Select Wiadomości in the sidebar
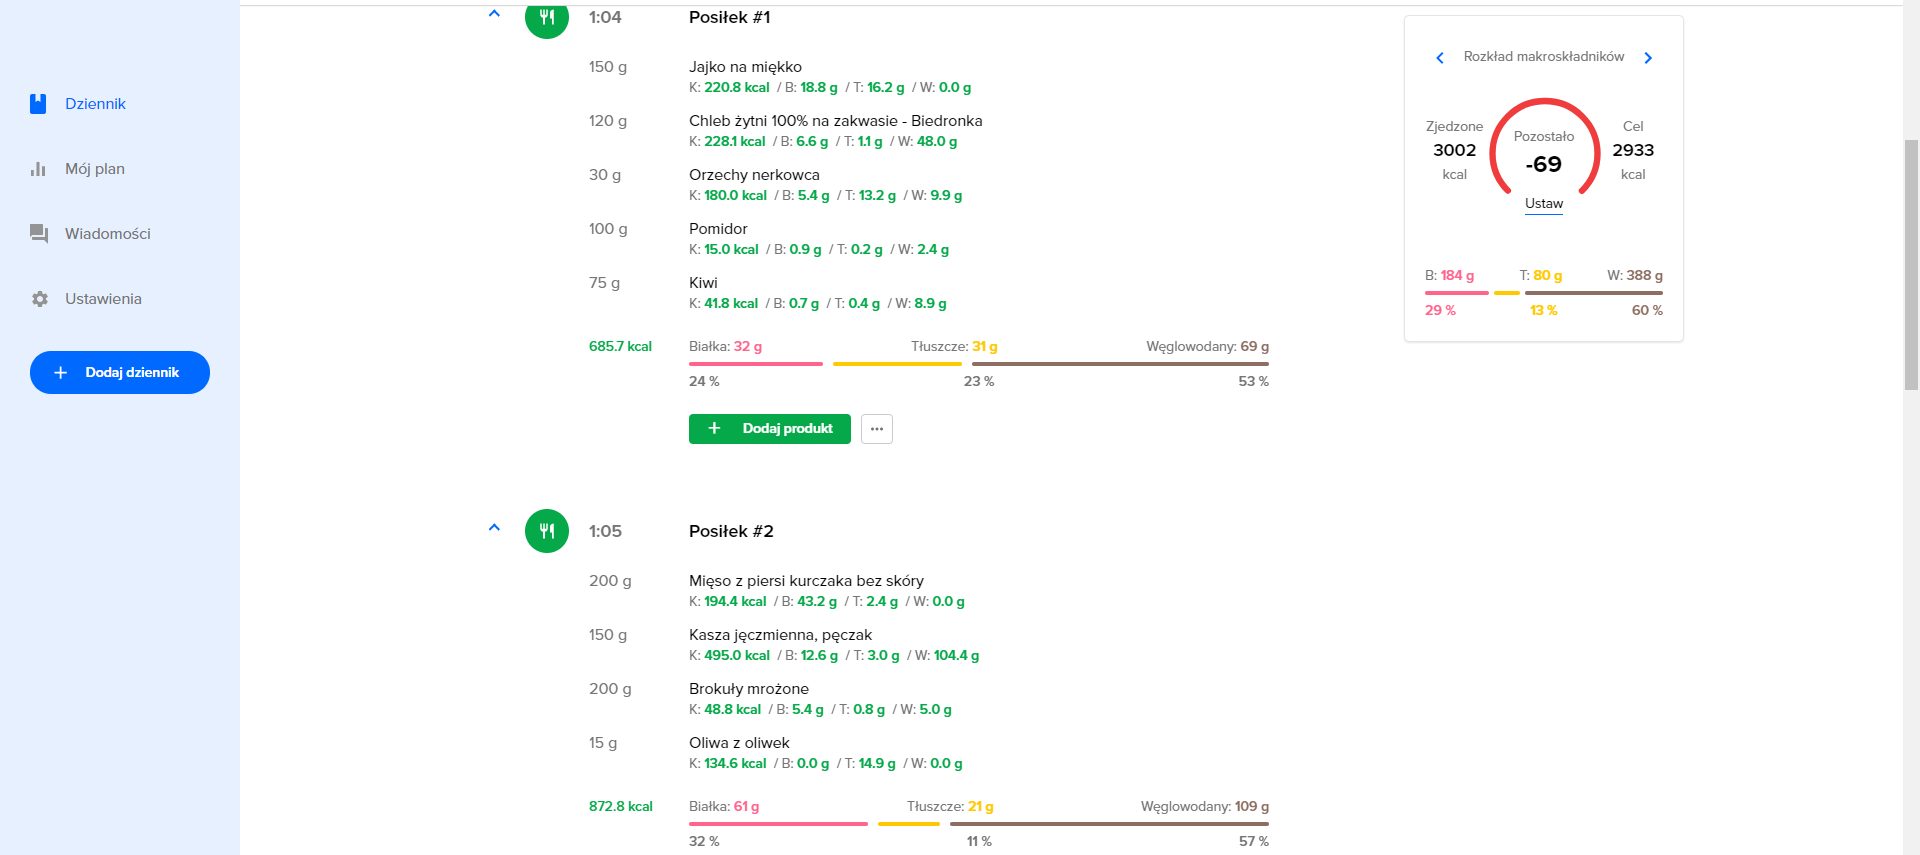 tap(108, 234)
